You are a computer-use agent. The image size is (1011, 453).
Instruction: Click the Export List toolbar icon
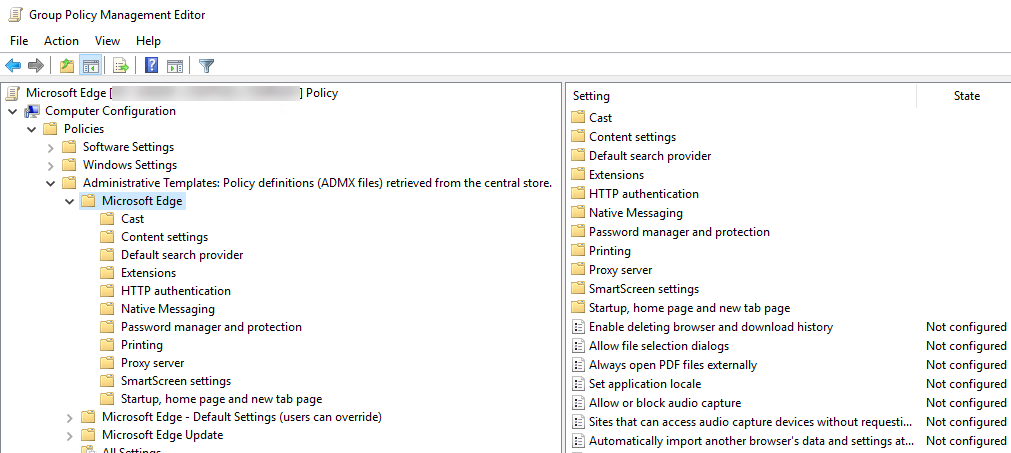(x=121, y=66)
